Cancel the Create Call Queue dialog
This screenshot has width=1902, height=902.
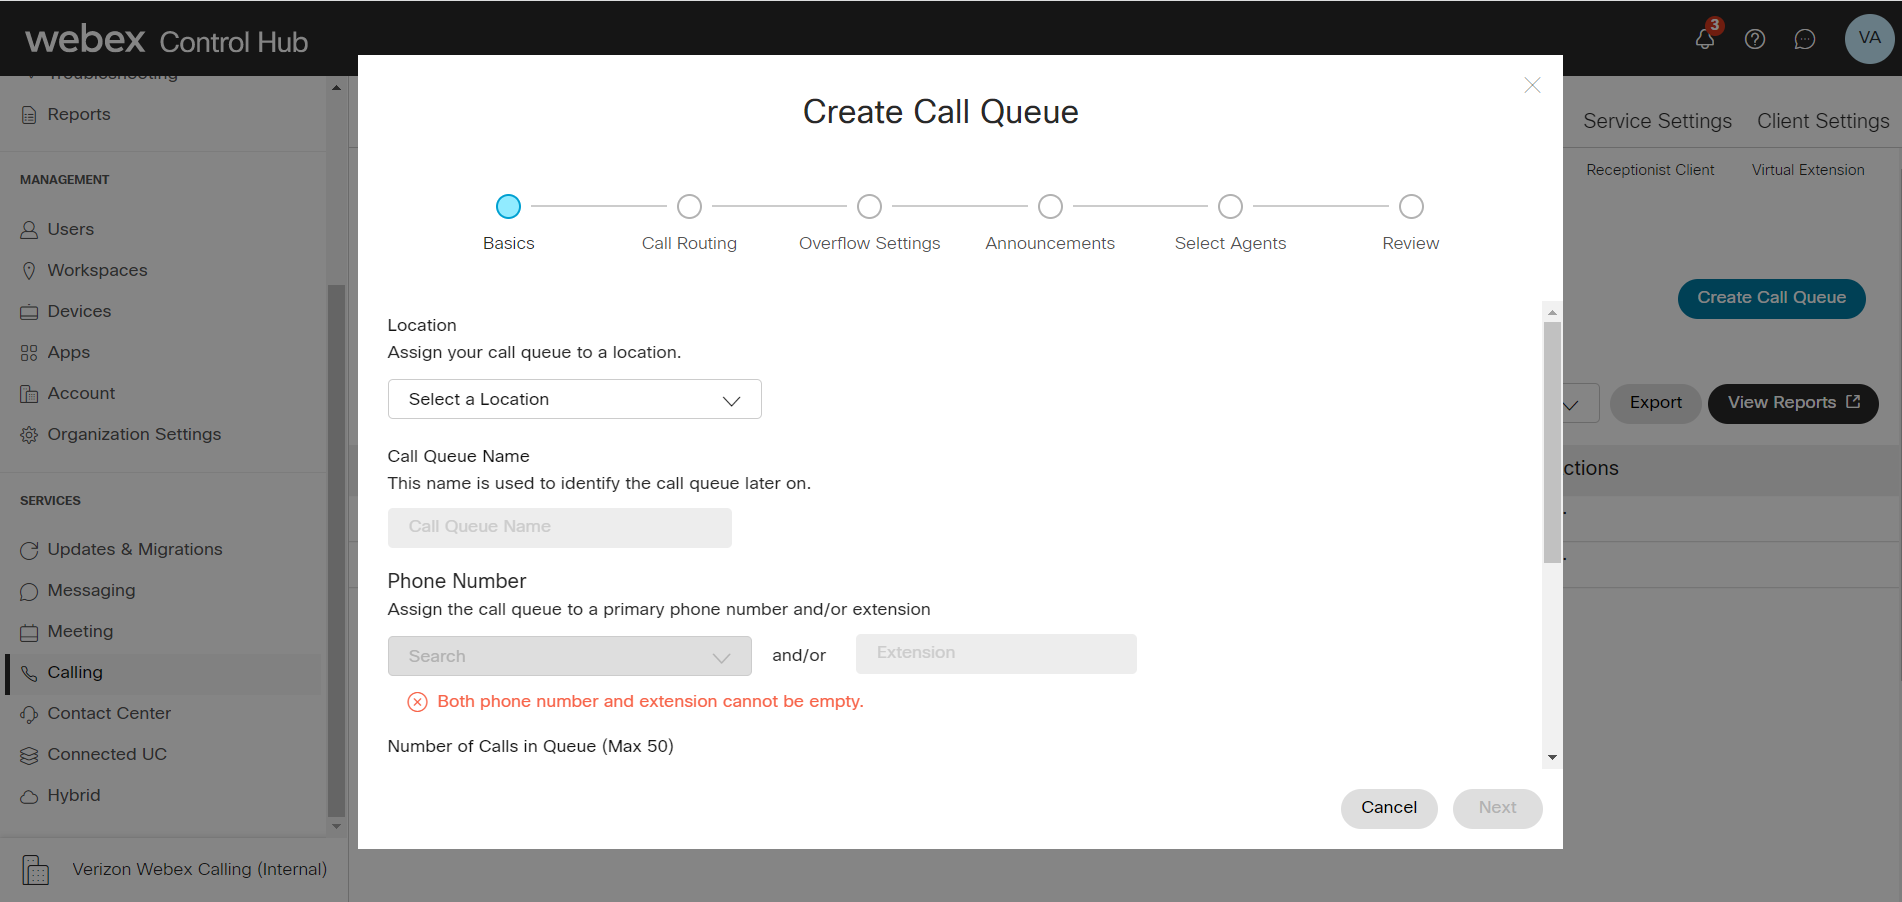click(x=1388, y=808)
